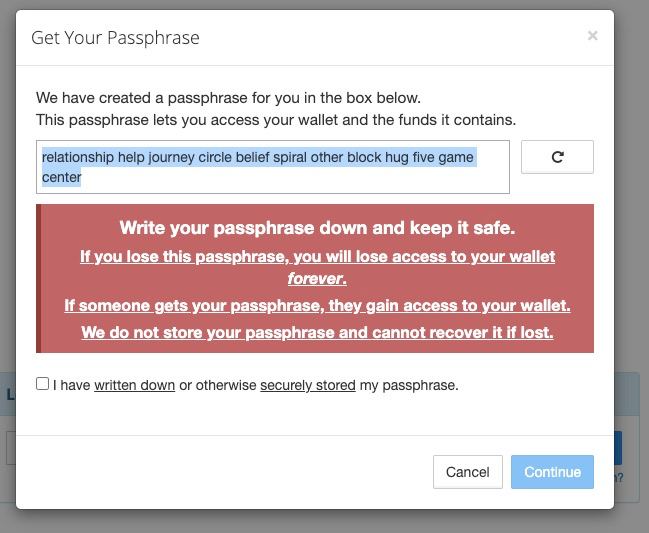Click the blue button hidden behind dialog edge
This screenshot has width=649, height=533.
[618, 448]
